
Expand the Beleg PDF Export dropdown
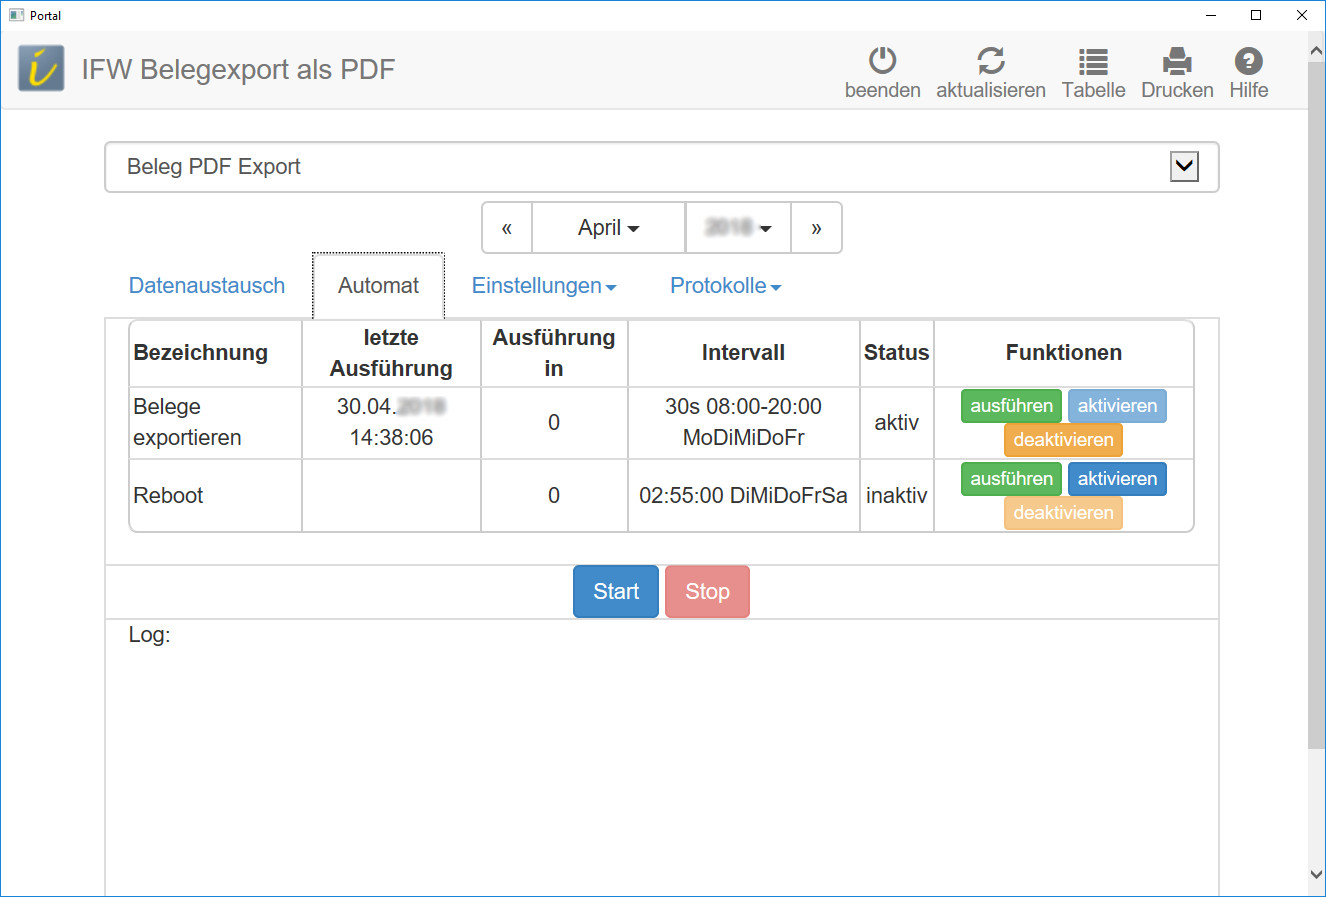tap(1184, 167)
